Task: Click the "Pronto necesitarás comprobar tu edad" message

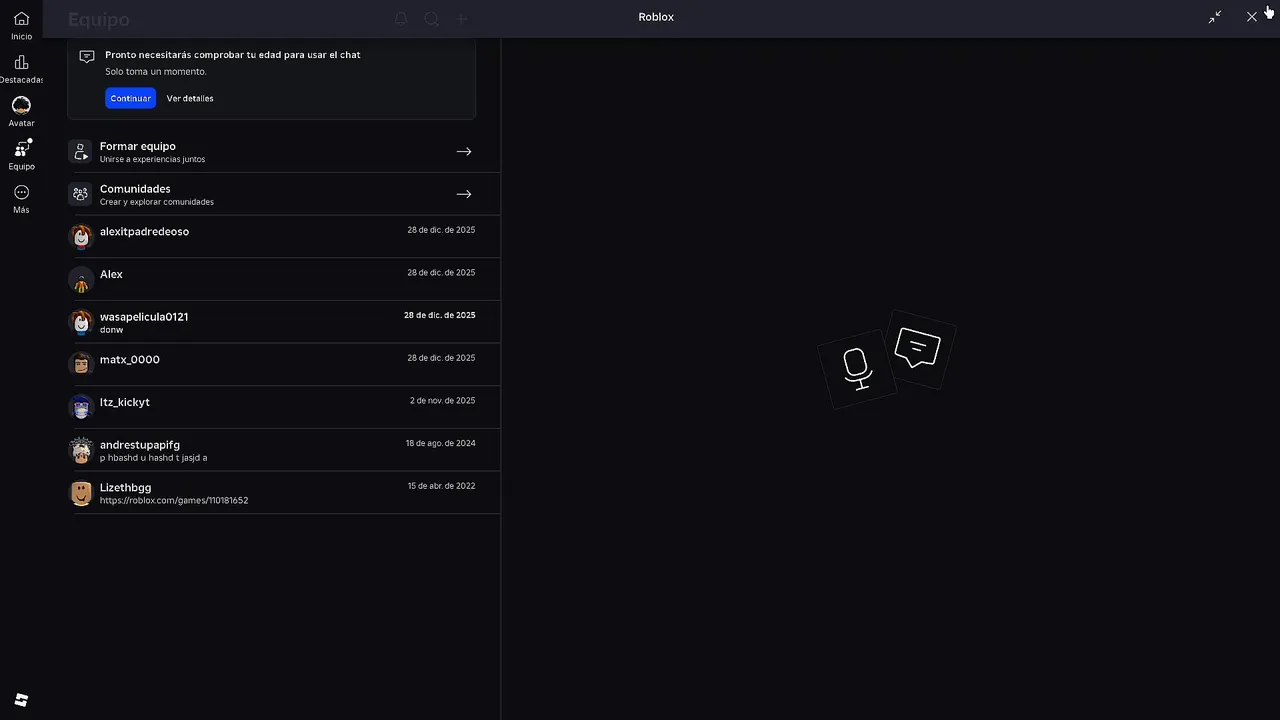Action: pyautogui.click(x=233, y=55)
